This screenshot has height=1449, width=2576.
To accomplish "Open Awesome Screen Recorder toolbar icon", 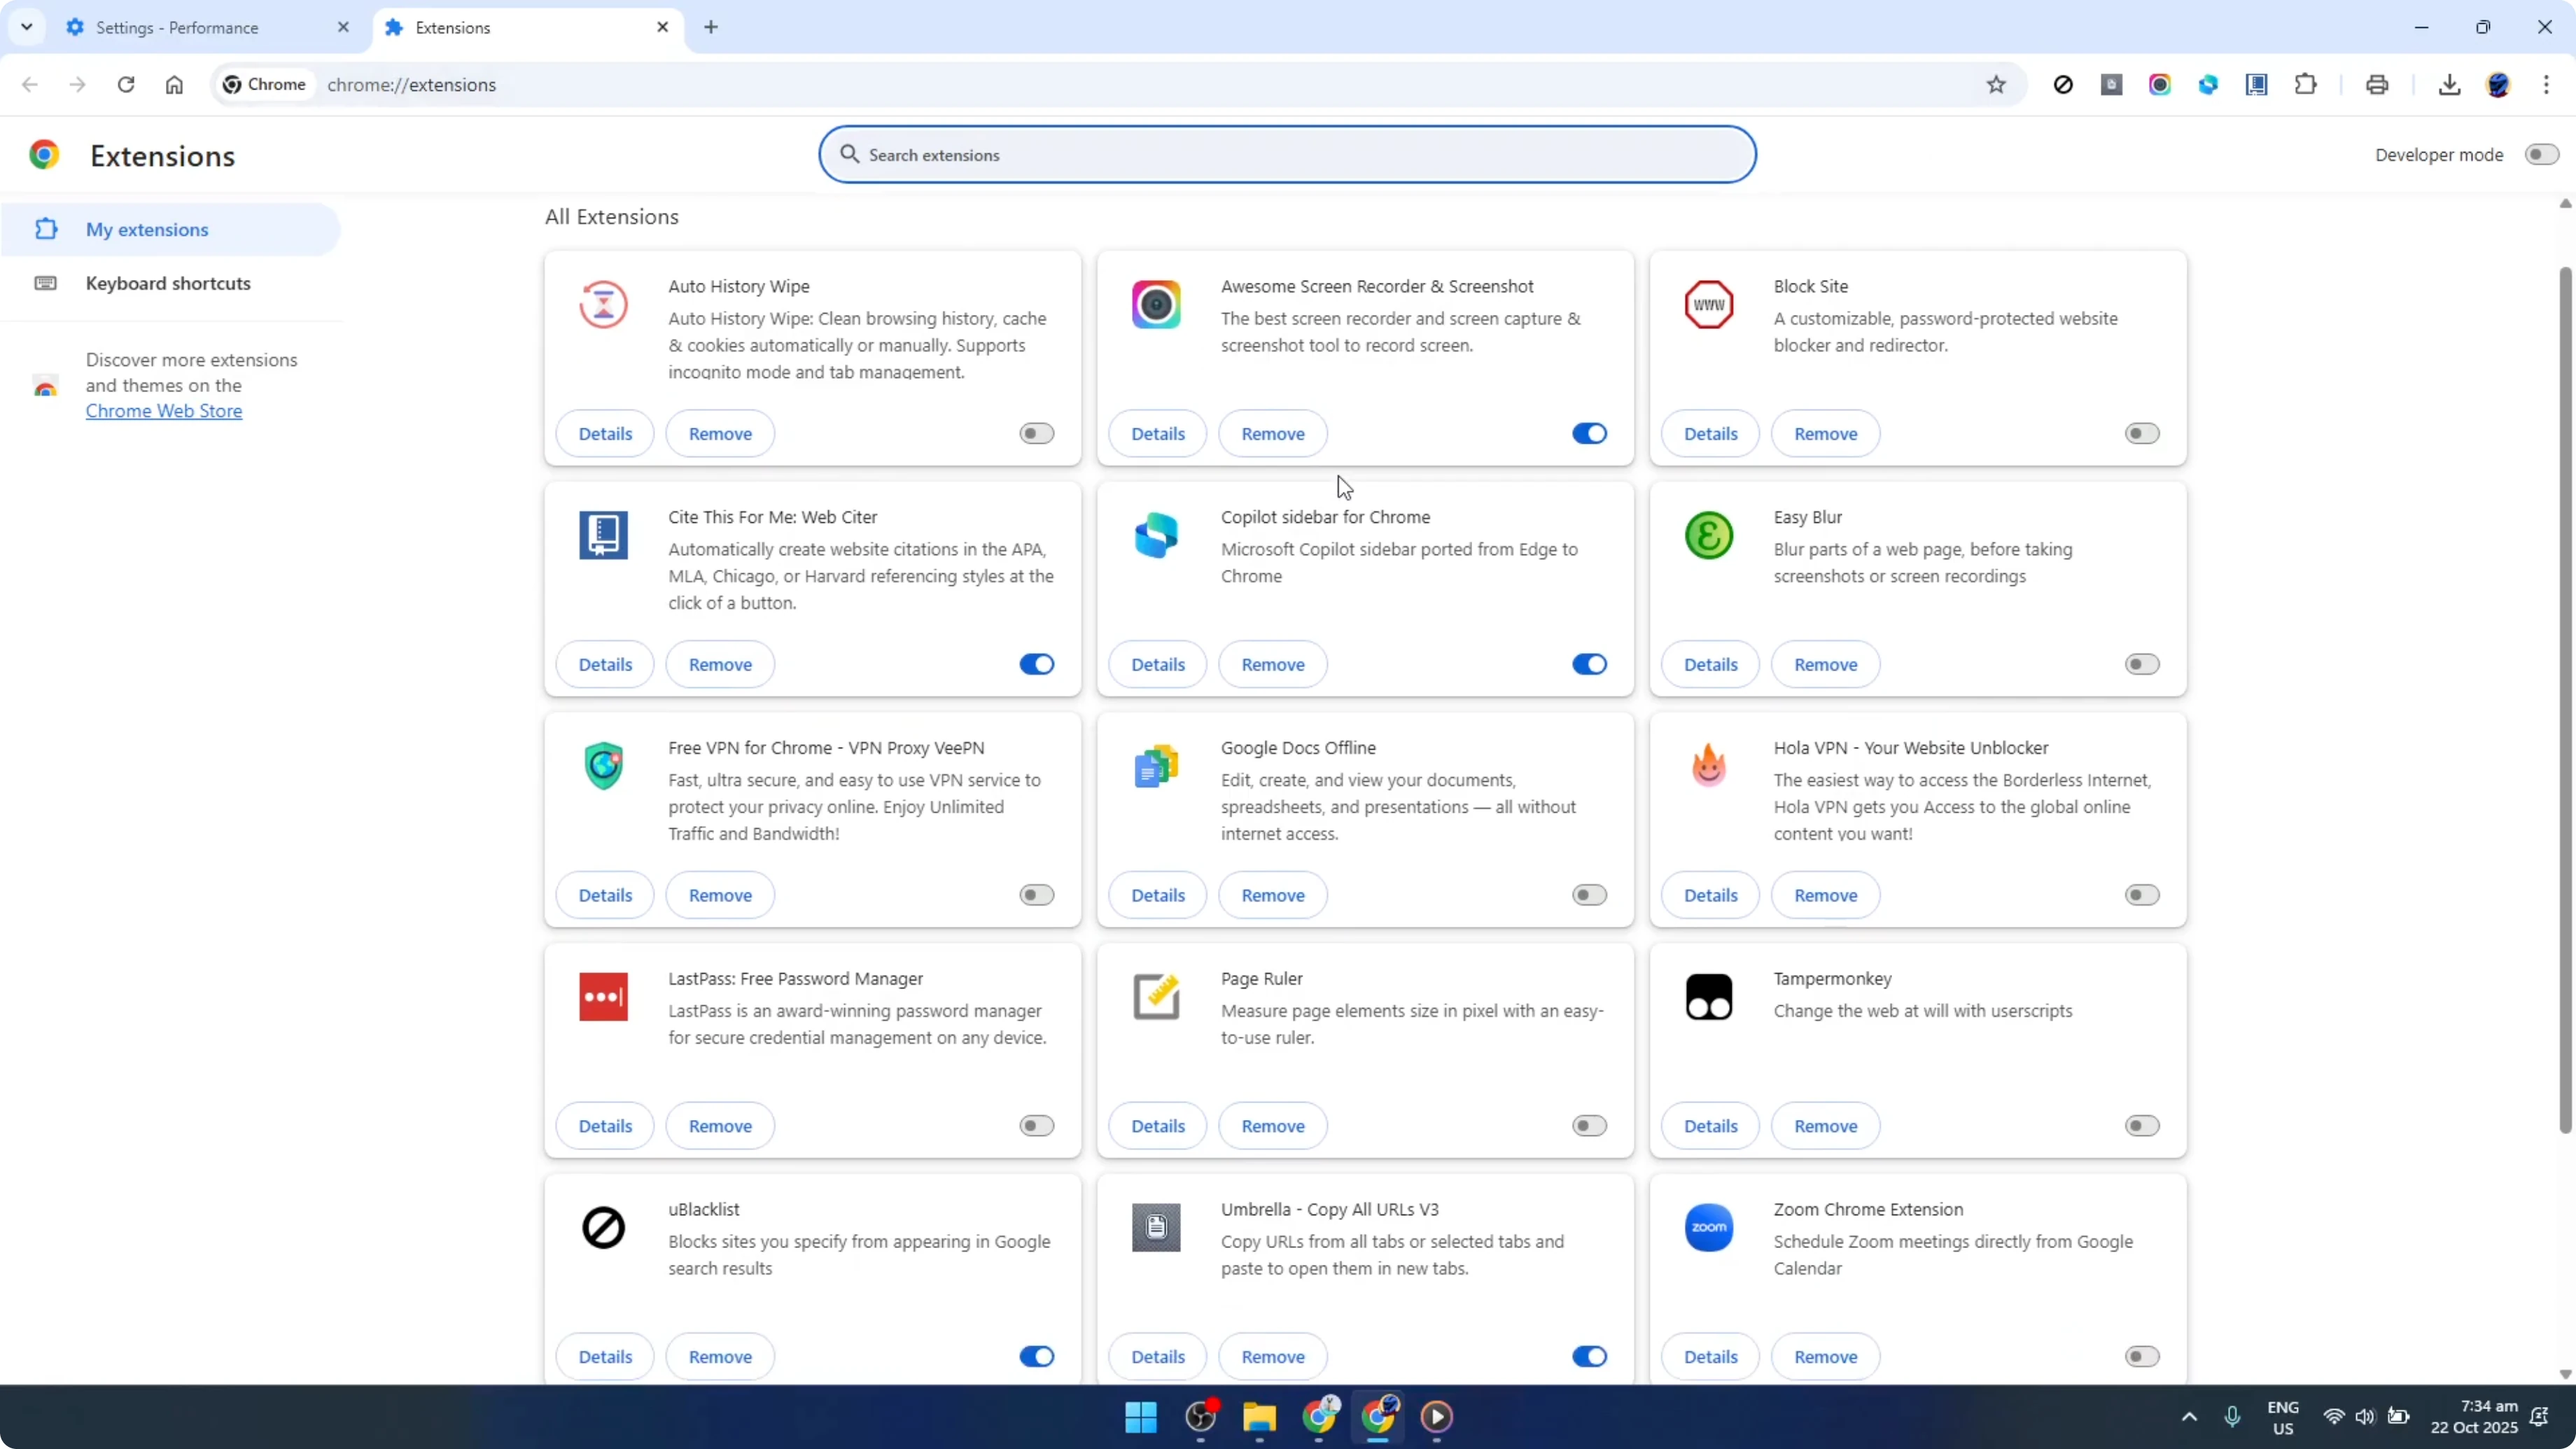I will tap(2160, 85).
